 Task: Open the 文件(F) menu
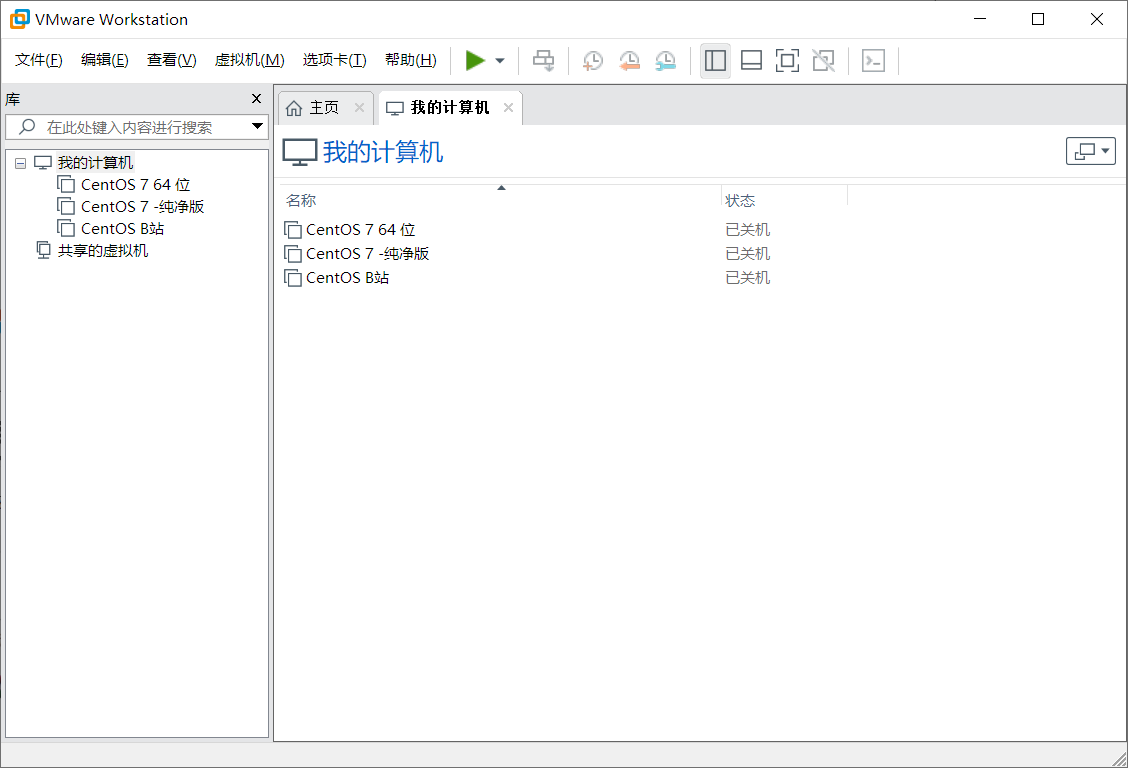pyautogui.click(x=39, y=60)
